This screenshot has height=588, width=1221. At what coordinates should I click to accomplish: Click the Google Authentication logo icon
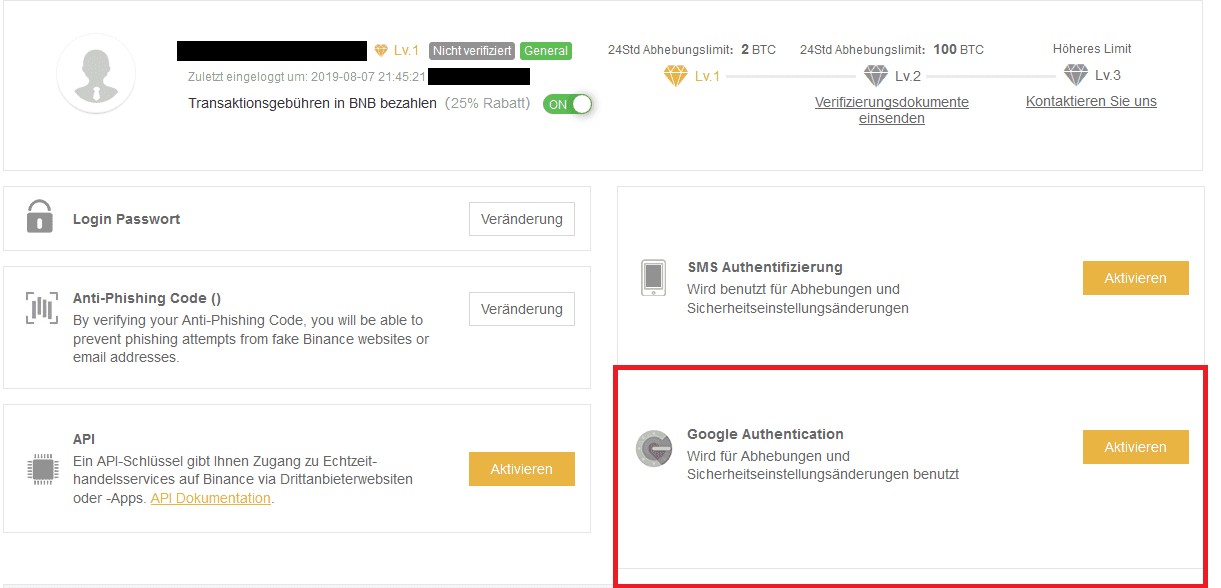[654, 448]
